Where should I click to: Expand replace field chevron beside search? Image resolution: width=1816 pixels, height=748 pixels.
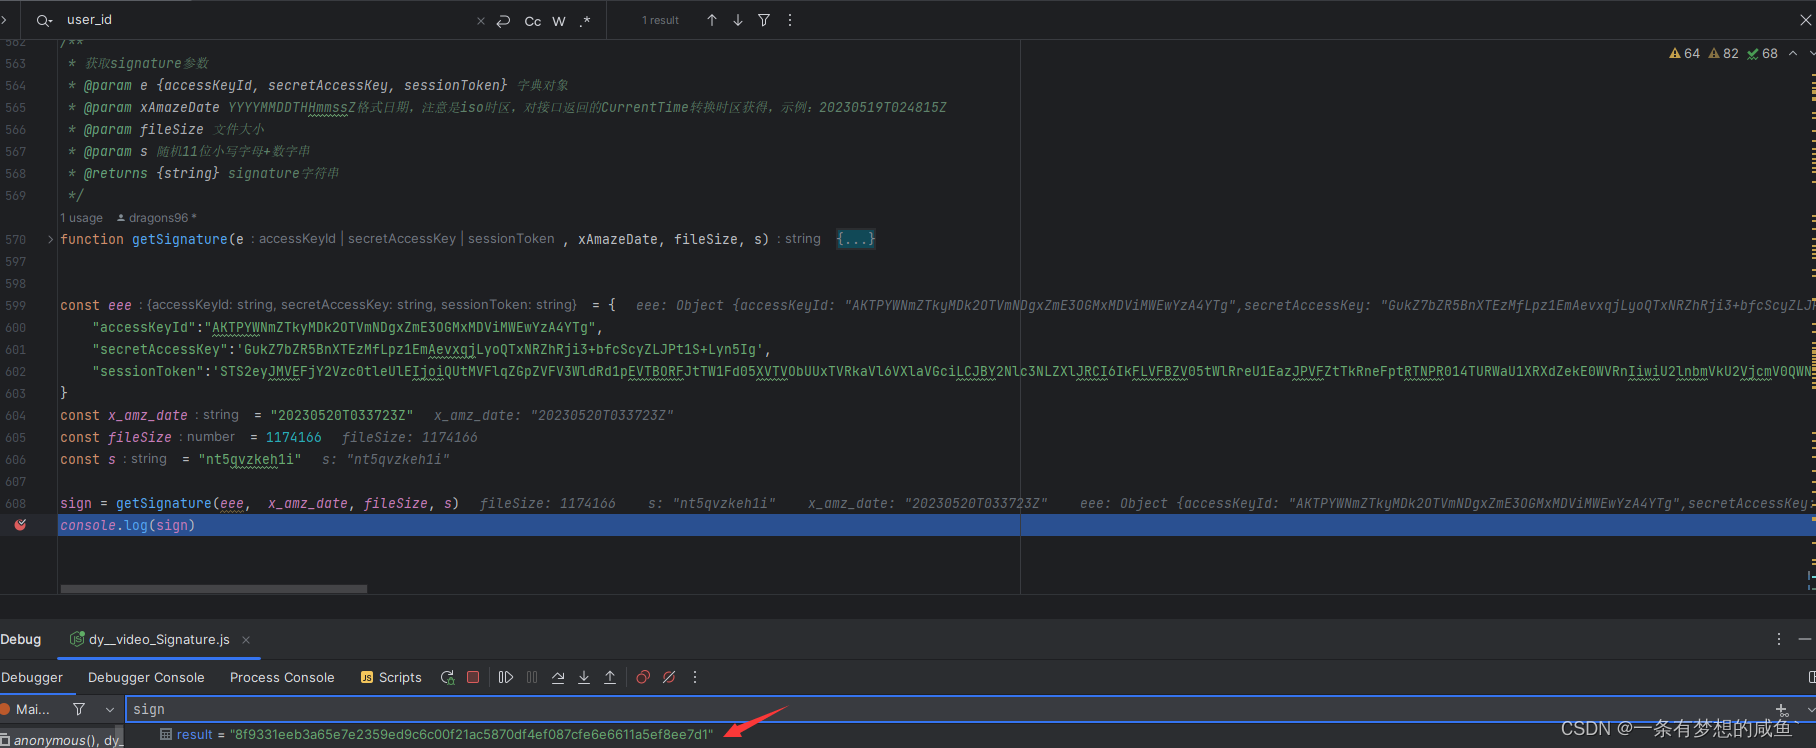coord(4,20)
